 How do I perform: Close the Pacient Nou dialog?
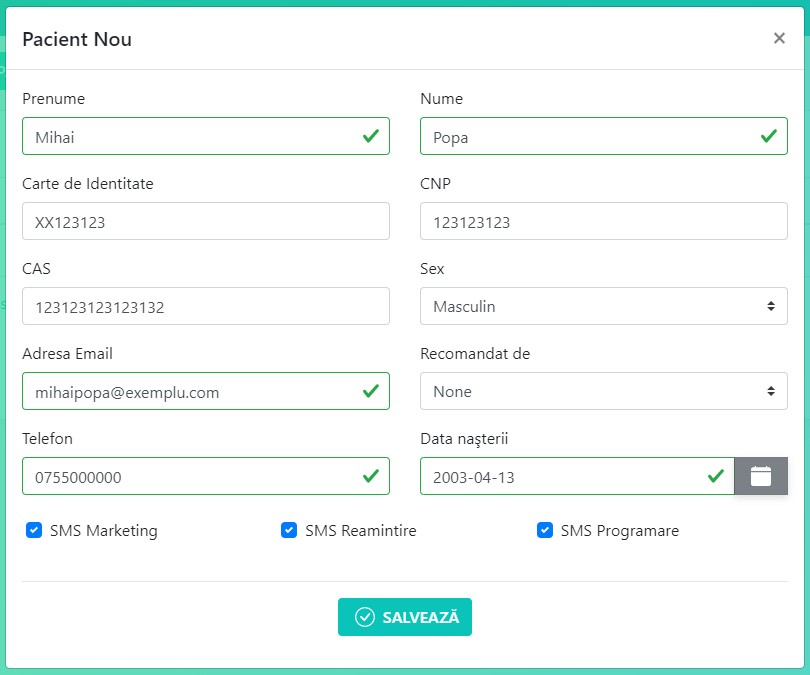pos(779,38)
